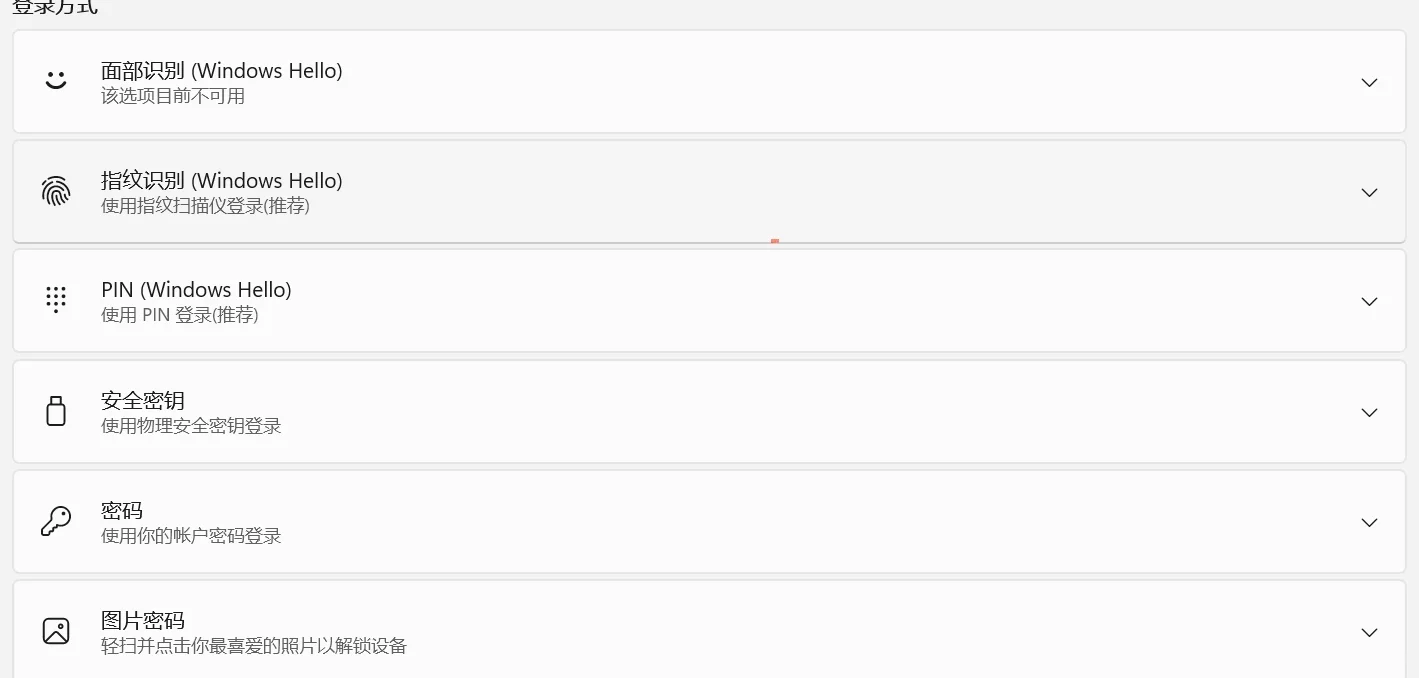Click the 使用你的帐户密码登录 description
The height and width of the screenshot is (678, 1419).
(x=191, y=536)
